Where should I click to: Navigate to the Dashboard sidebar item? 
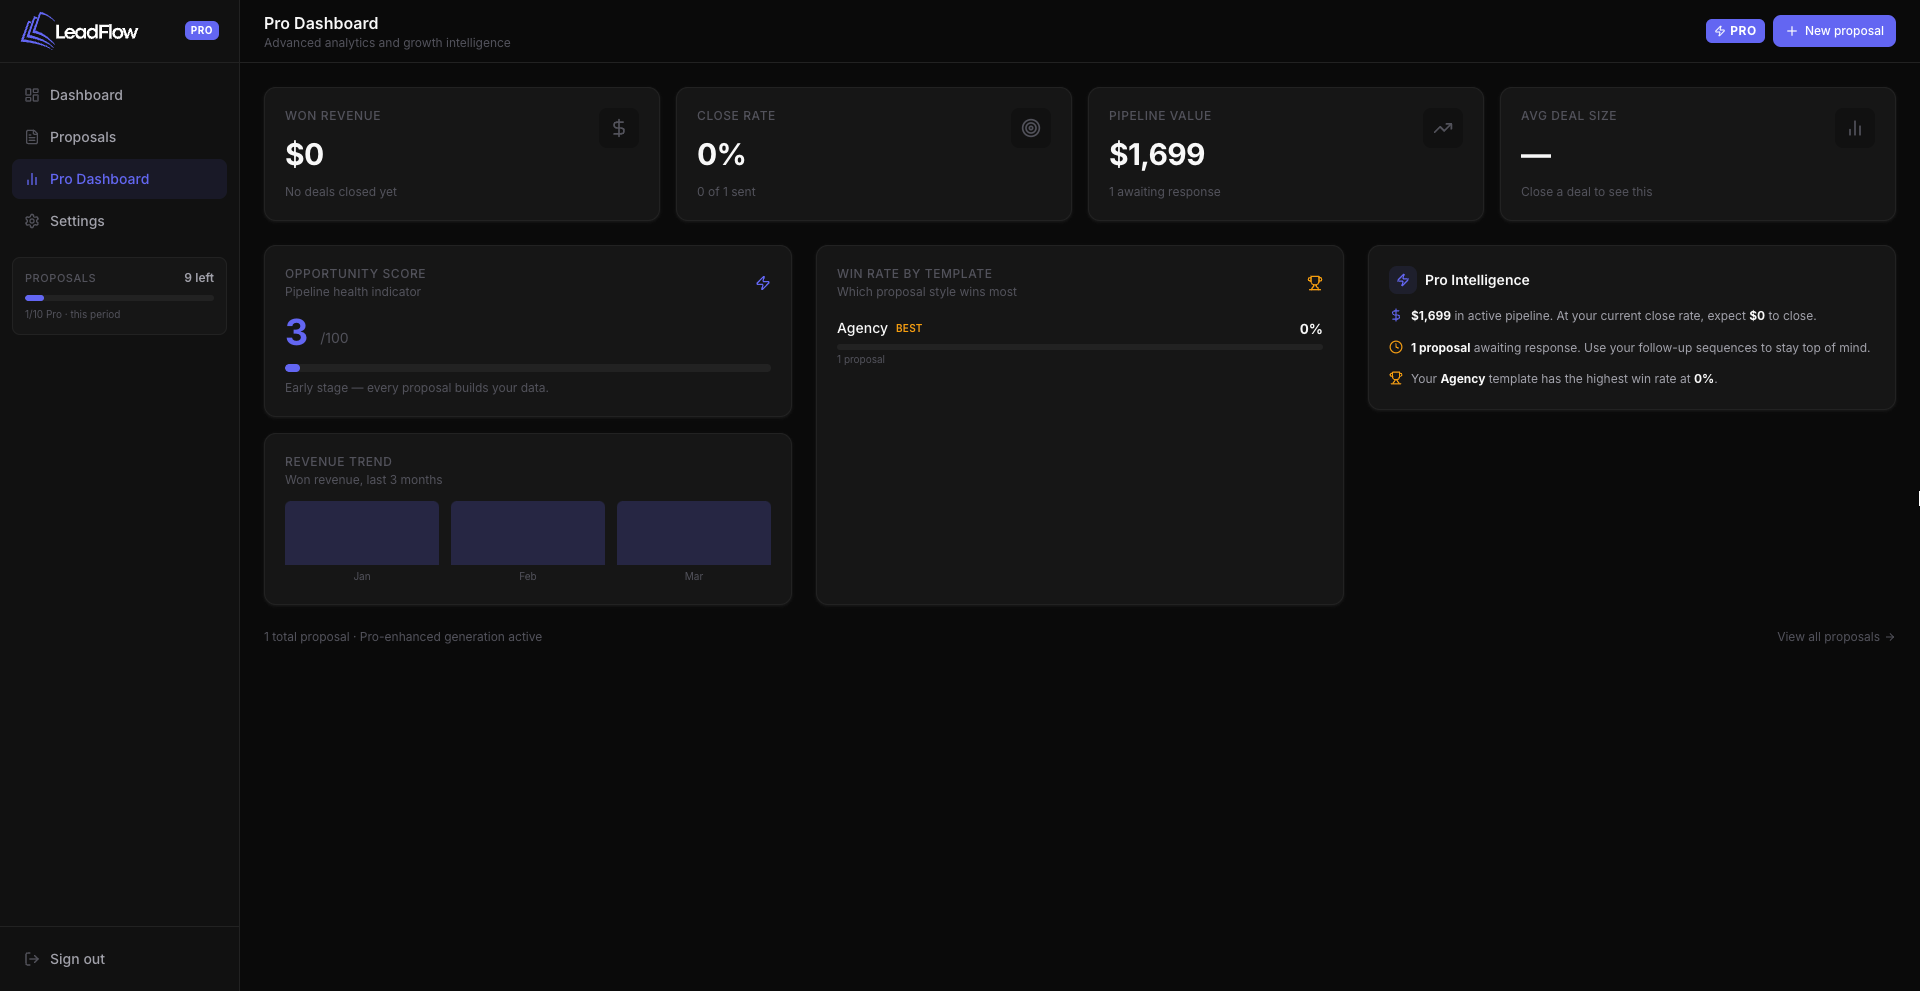tap(86, 94)
